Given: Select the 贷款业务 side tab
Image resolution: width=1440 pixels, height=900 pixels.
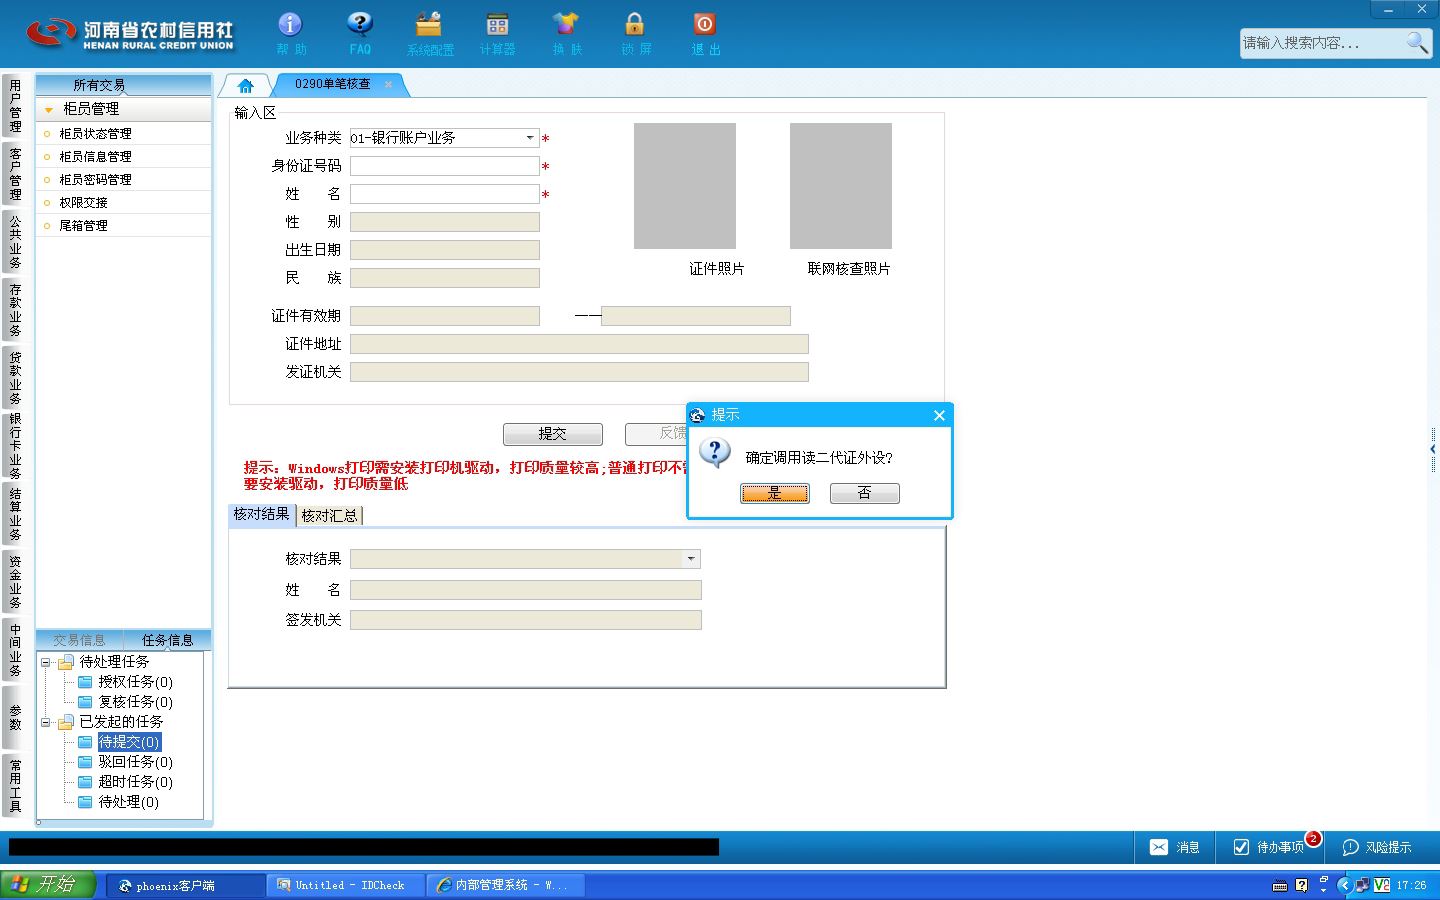Looking at the screenshot, I should tap(15, 377).
